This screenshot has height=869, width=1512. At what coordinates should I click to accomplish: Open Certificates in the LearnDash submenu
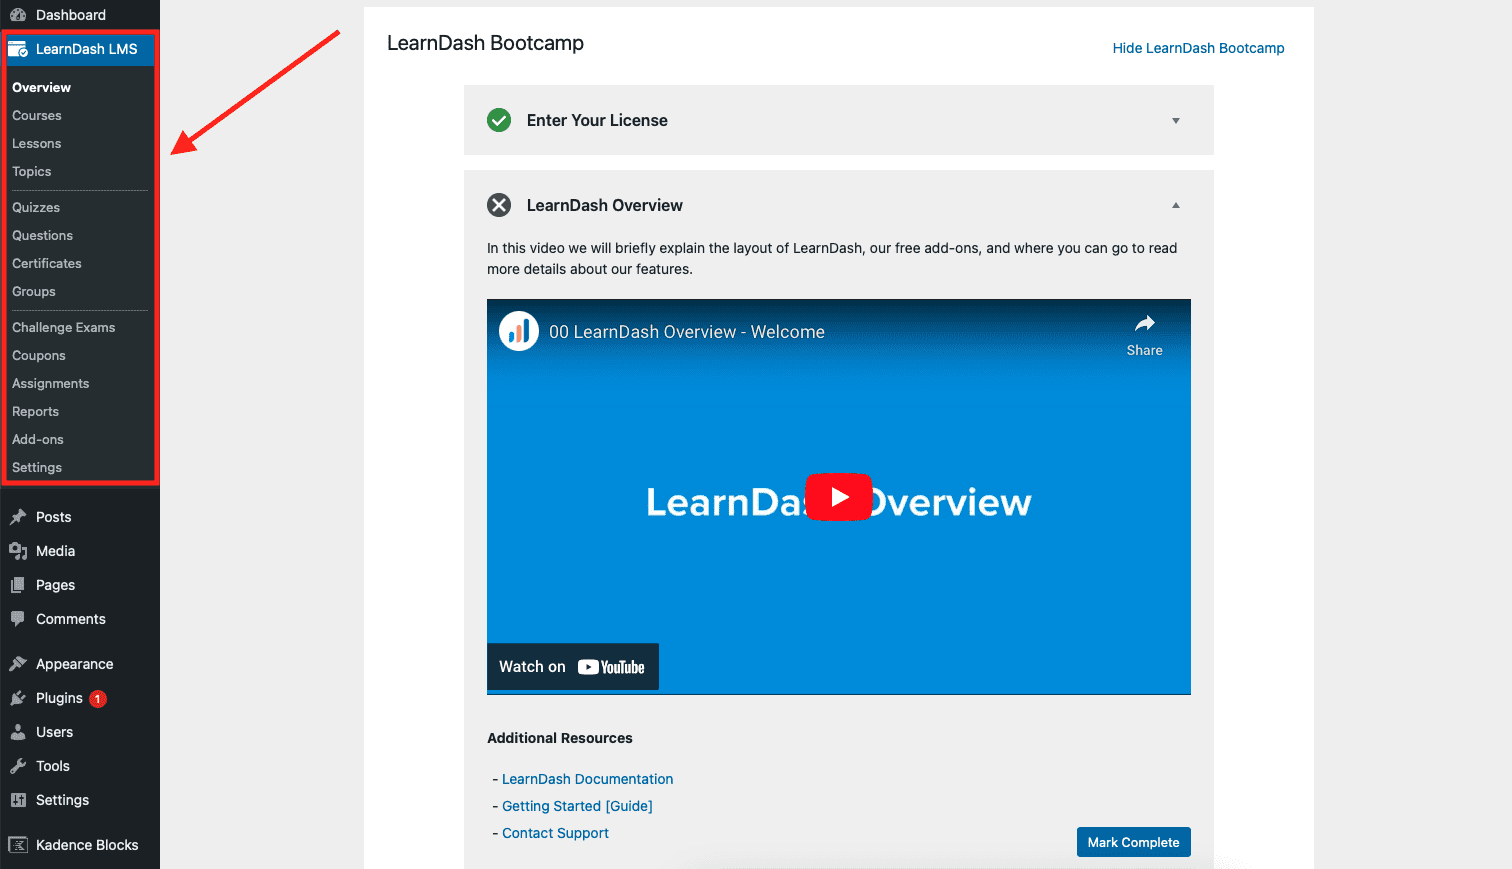(x=47, y=263)
